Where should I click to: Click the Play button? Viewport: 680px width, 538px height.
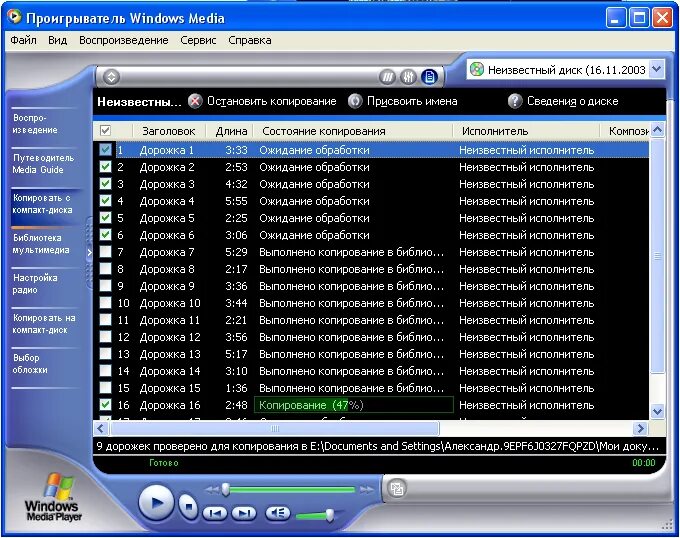(156, 503)
